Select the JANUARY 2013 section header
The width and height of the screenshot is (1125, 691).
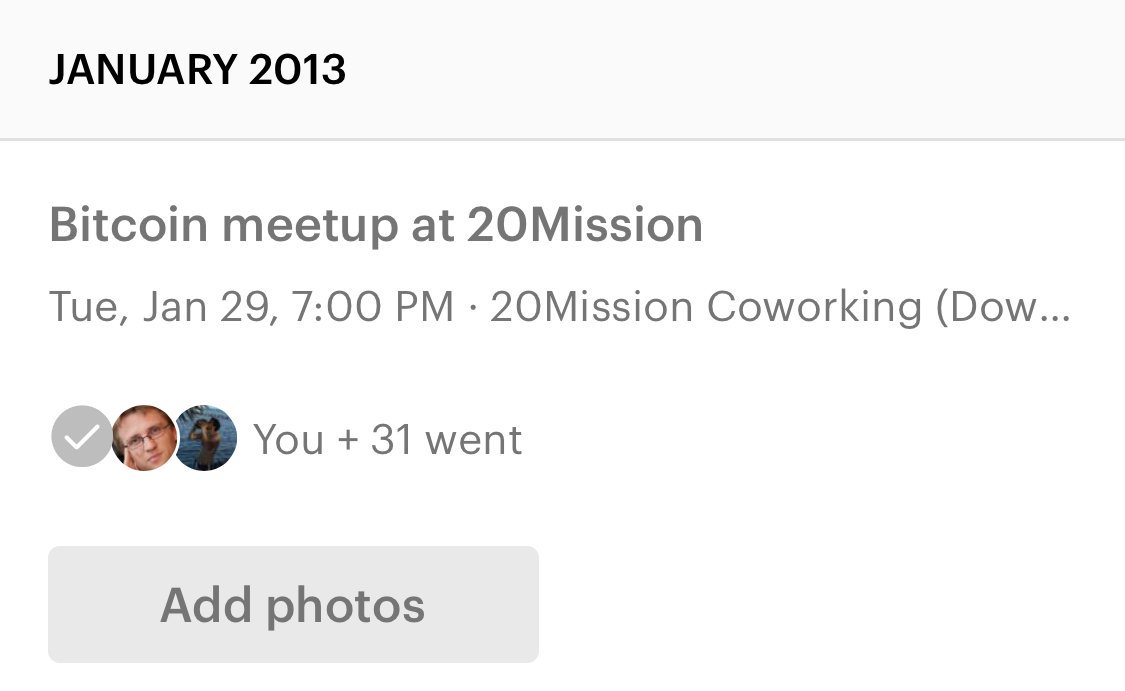(197, 69)
